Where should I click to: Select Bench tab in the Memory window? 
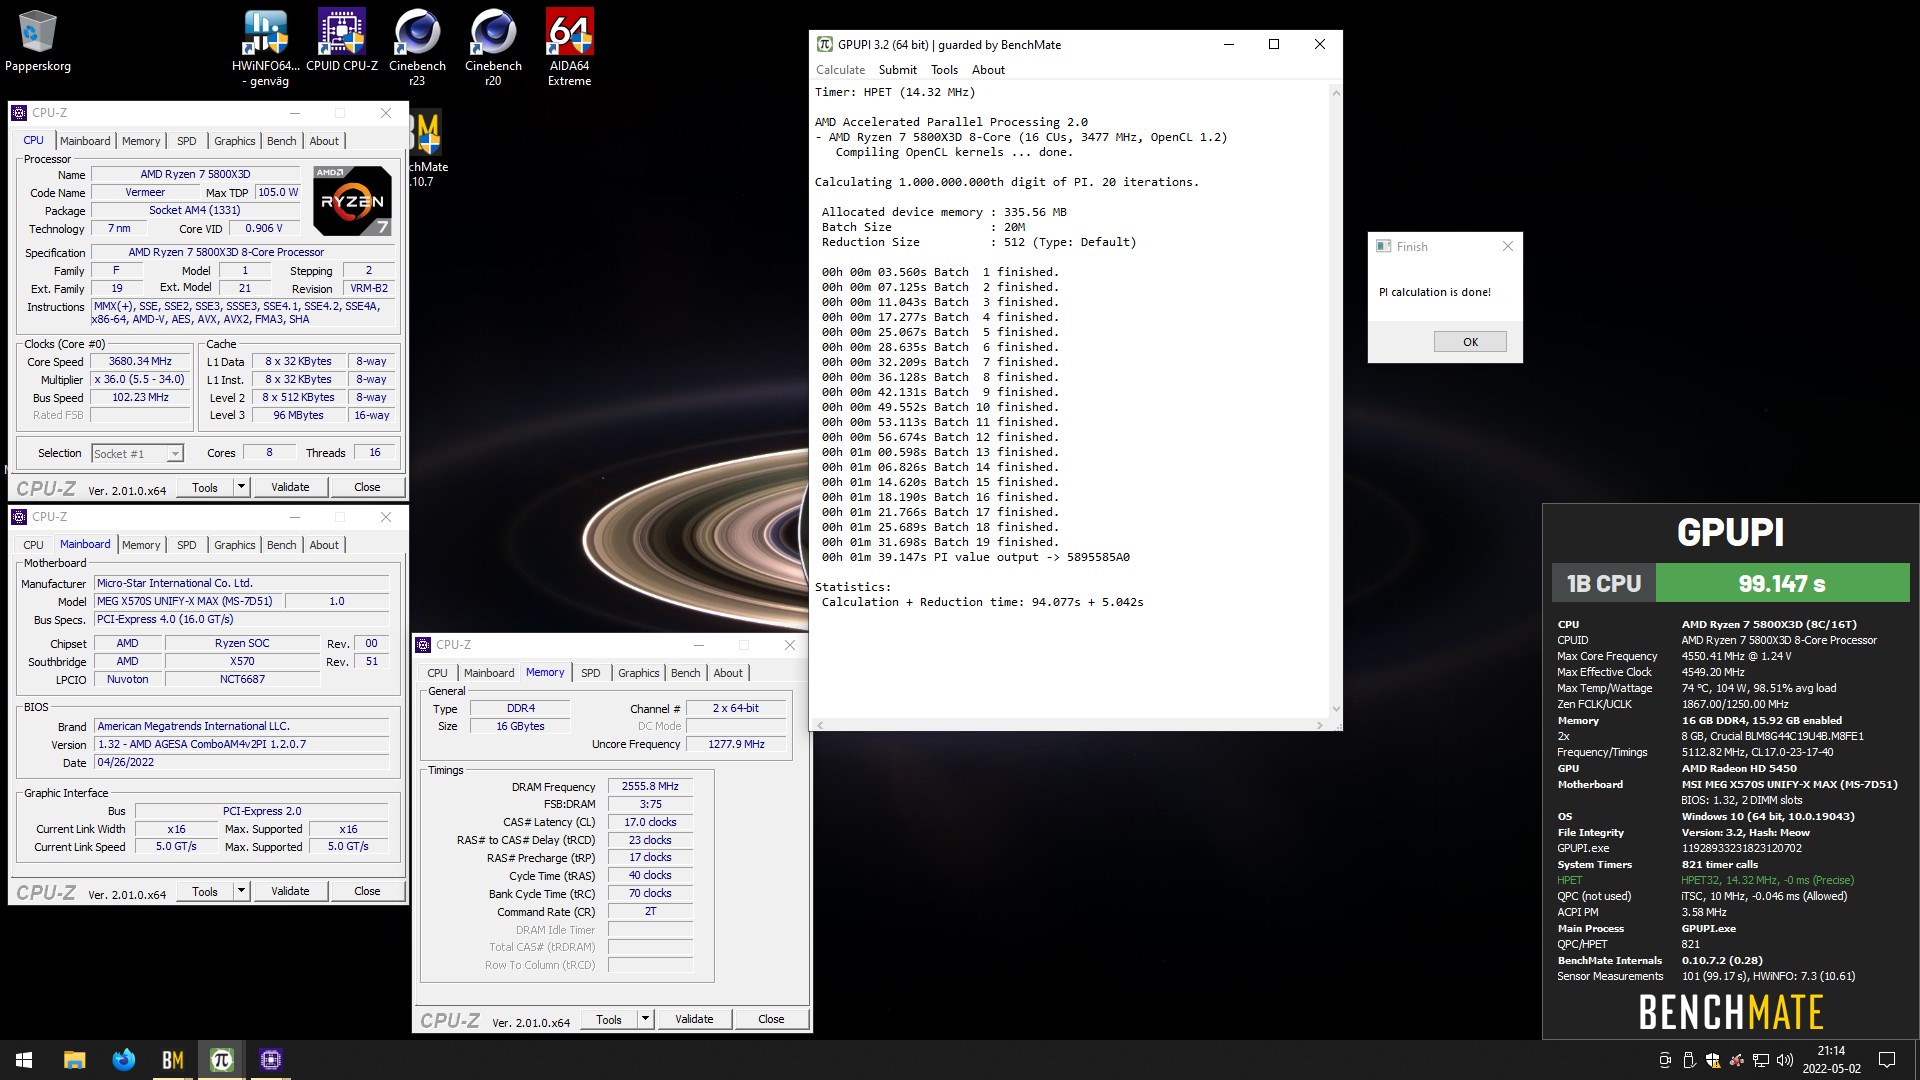pyautogui.click(x=686, y=673)
